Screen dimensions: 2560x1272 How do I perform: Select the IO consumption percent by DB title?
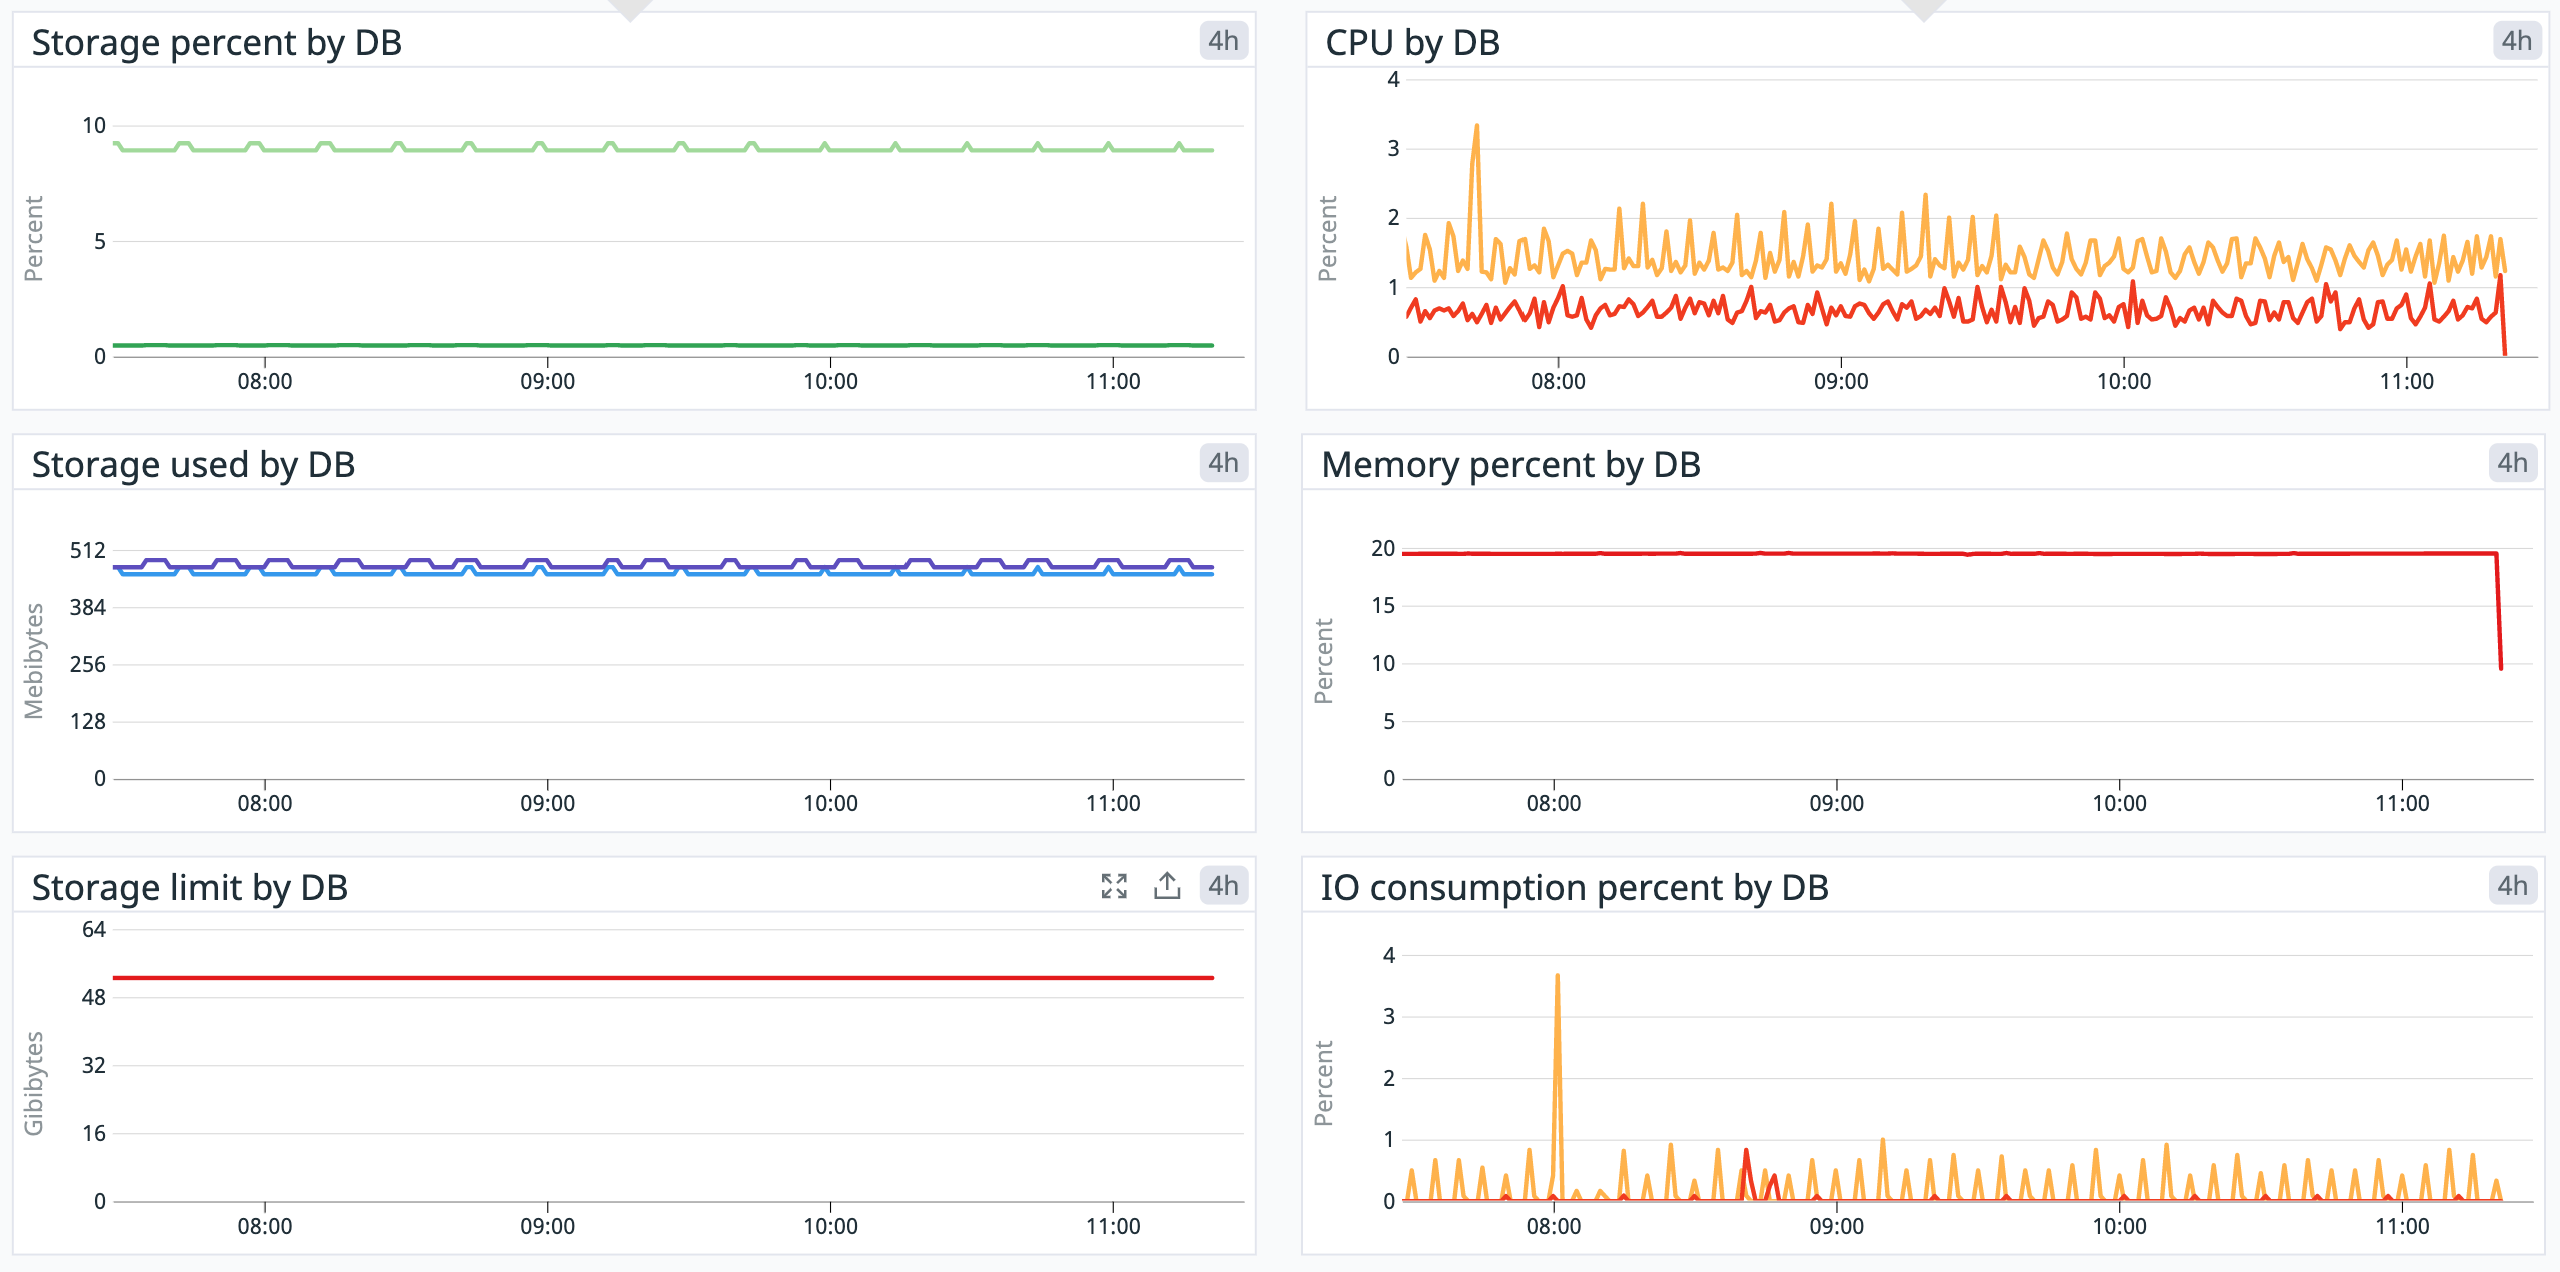click(1576, 886)
